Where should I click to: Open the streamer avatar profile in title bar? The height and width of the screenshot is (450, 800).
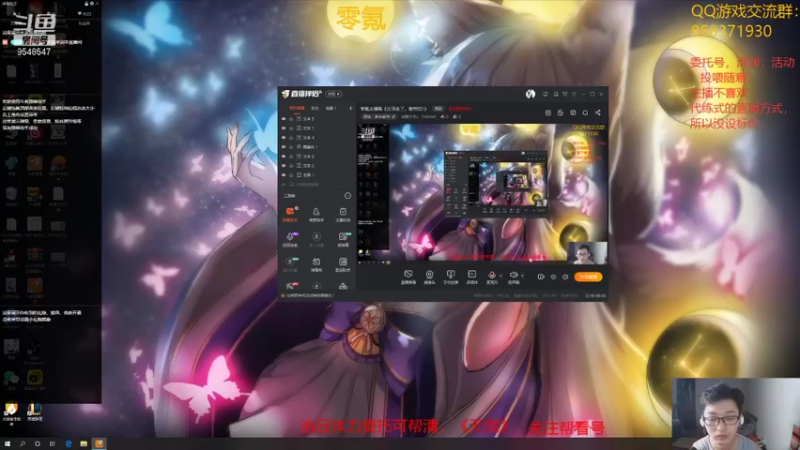tap(531, 94)
